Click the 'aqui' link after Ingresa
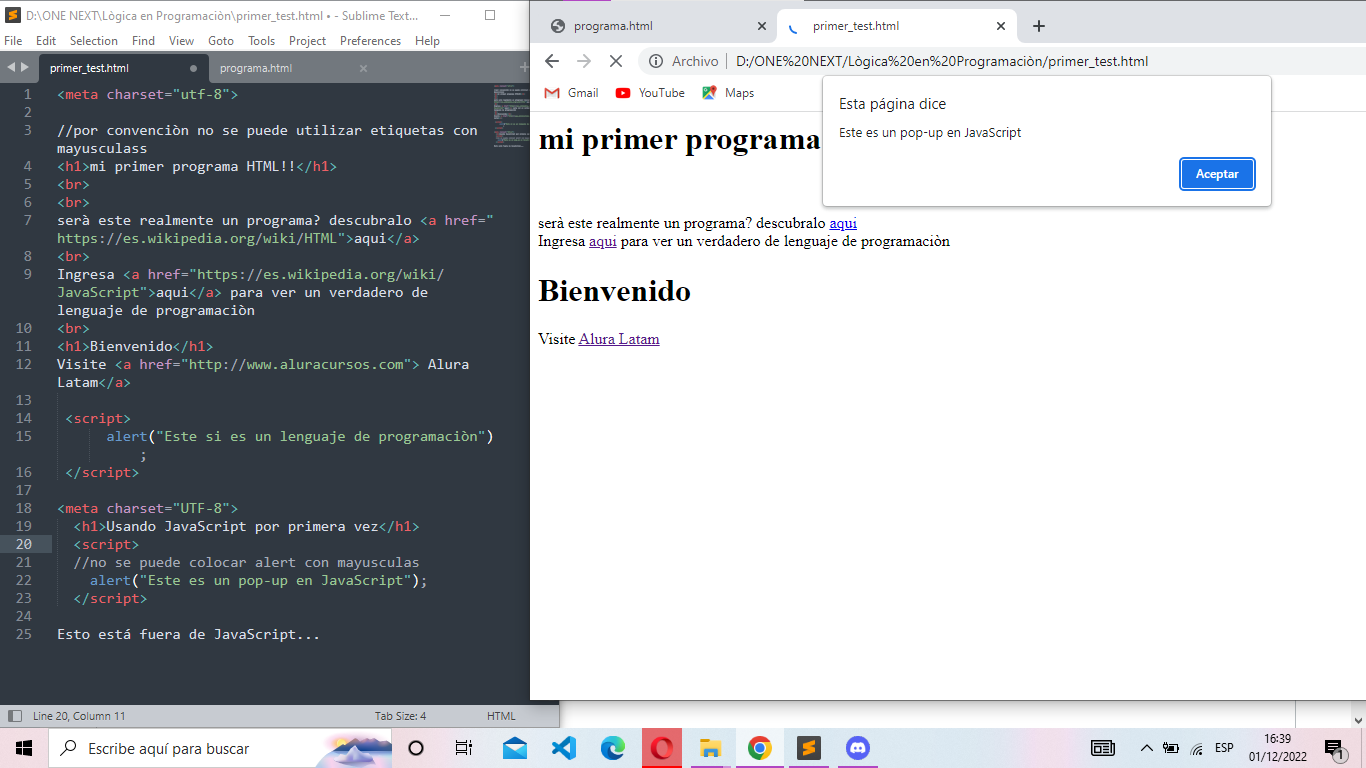The width and height of the screenshot is (1366, 768). point(603,241)
